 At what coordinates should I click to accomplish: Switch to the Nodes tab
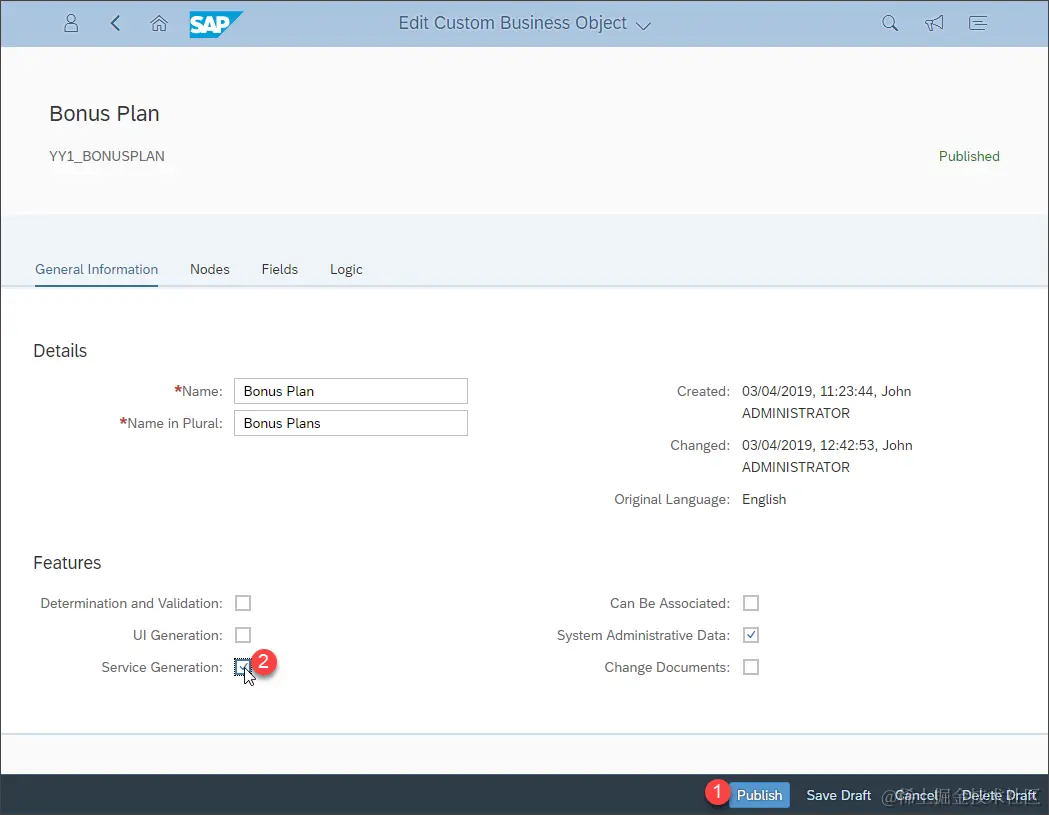pos(209,269)
